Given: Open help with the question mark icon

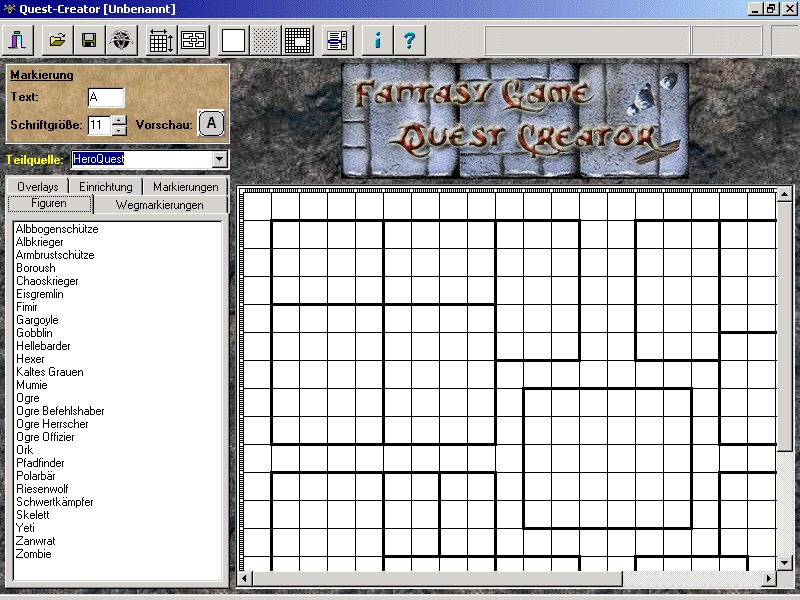Looking at the screenshot, I should pyautogui.click(x=409, y=40).
